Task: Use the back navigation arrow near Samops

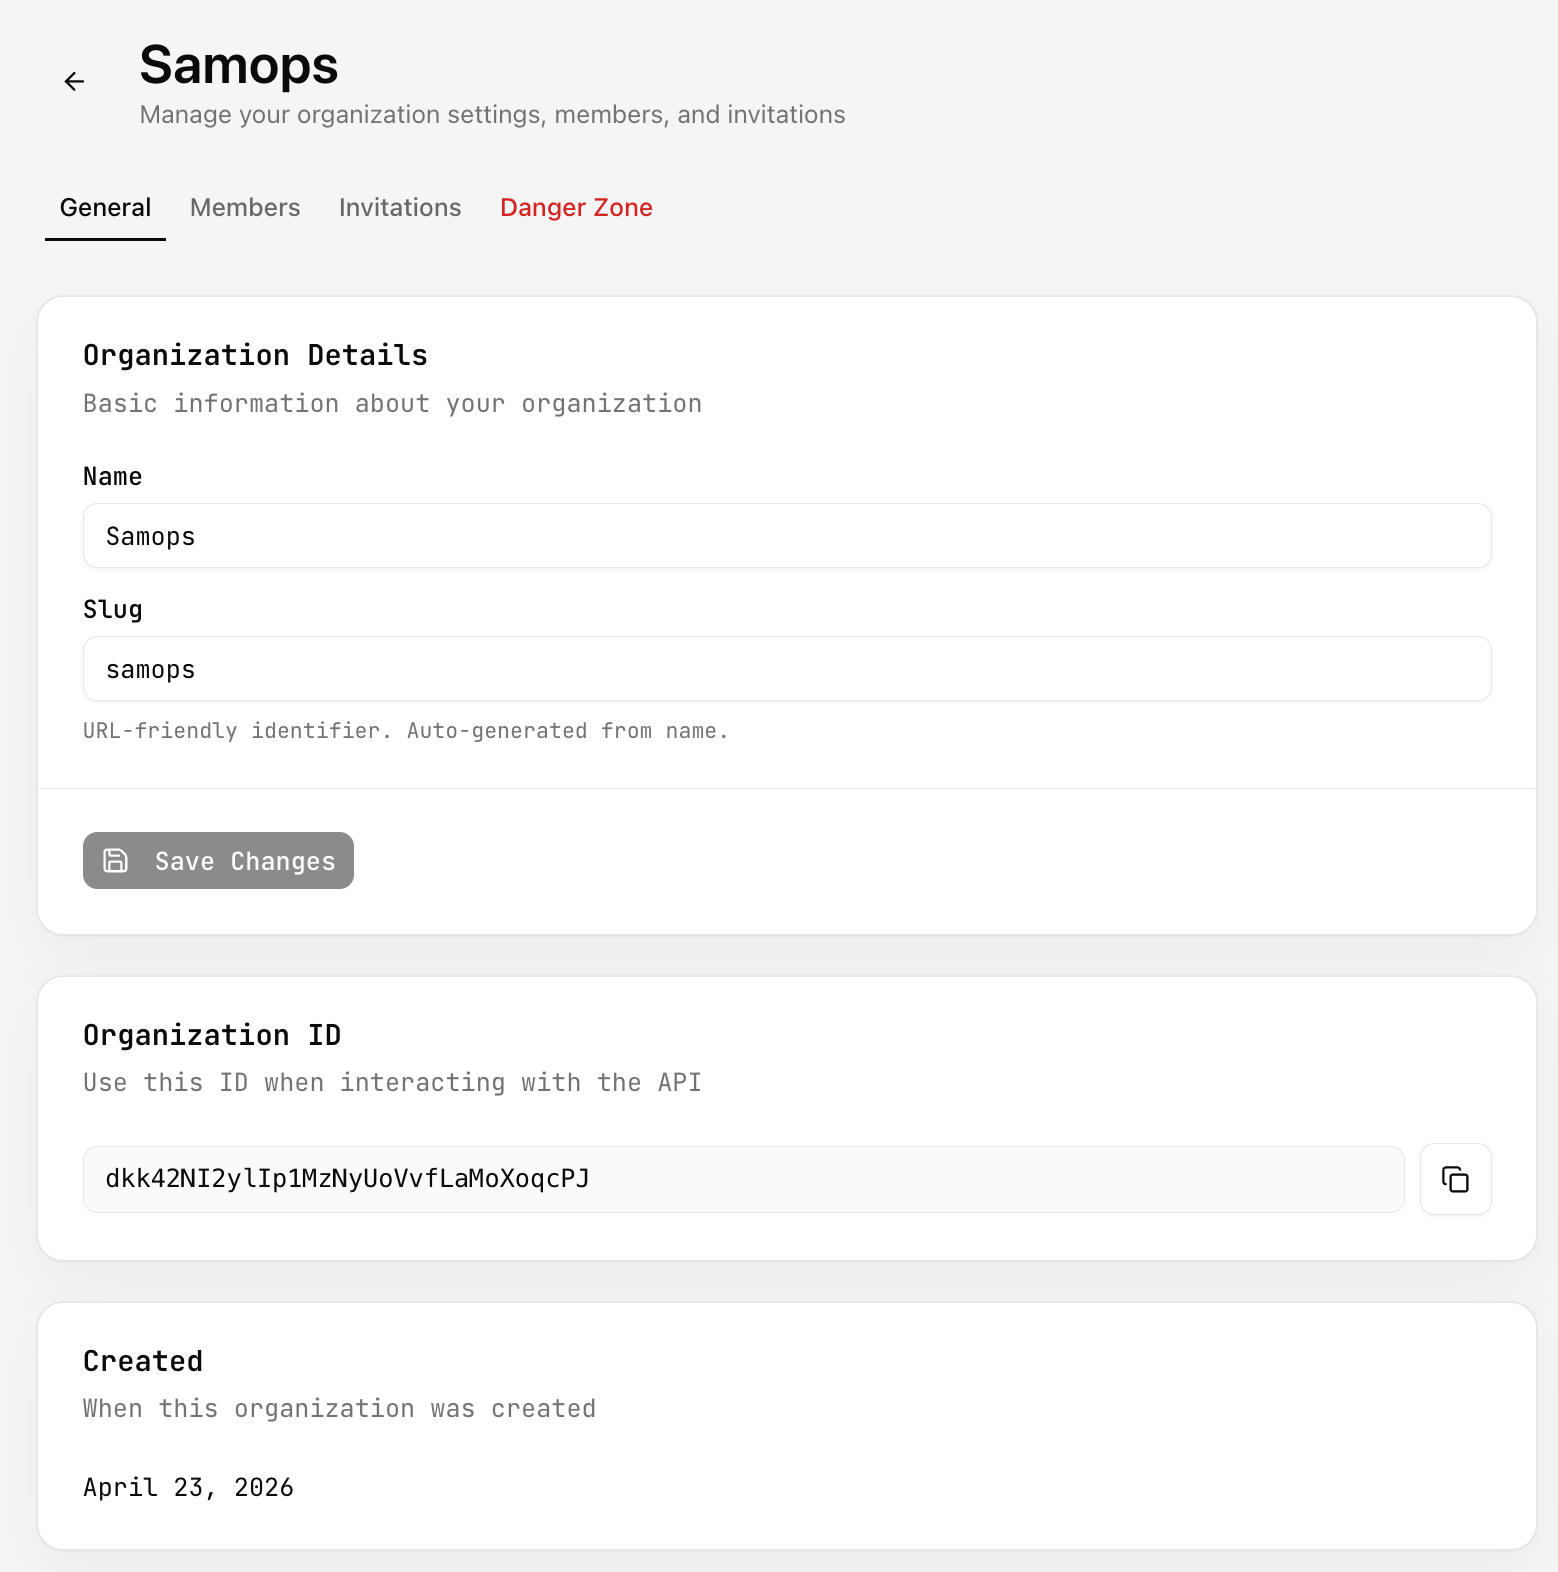Action: [x=74, y=81]
